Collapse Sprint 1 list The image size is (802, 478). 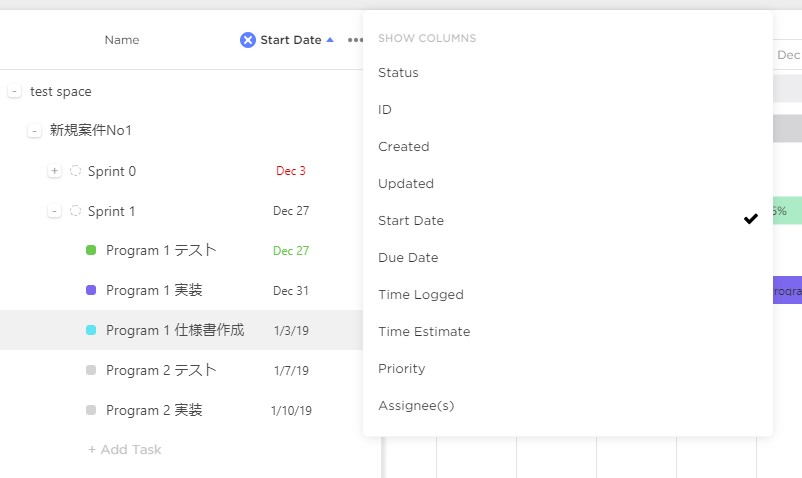pos(54,211)
